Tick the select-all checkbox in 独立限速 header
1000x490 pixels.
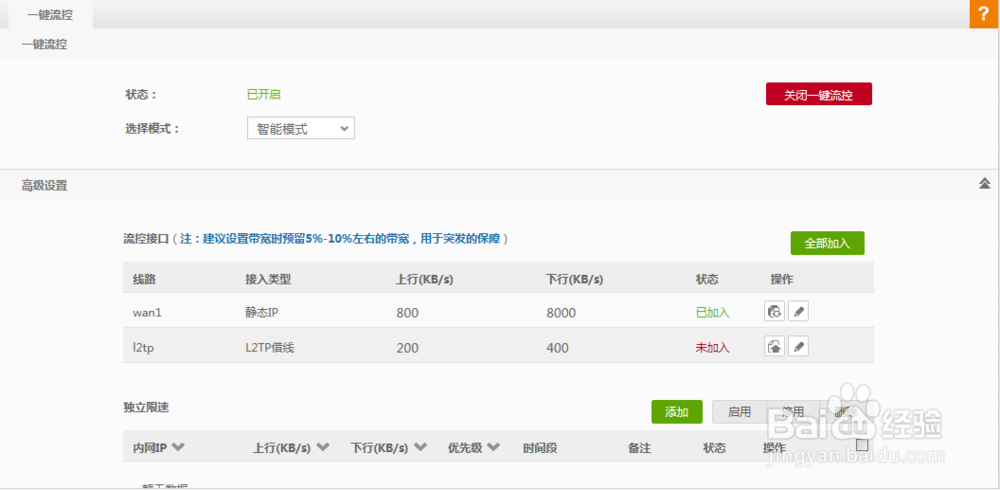(862, 445)
